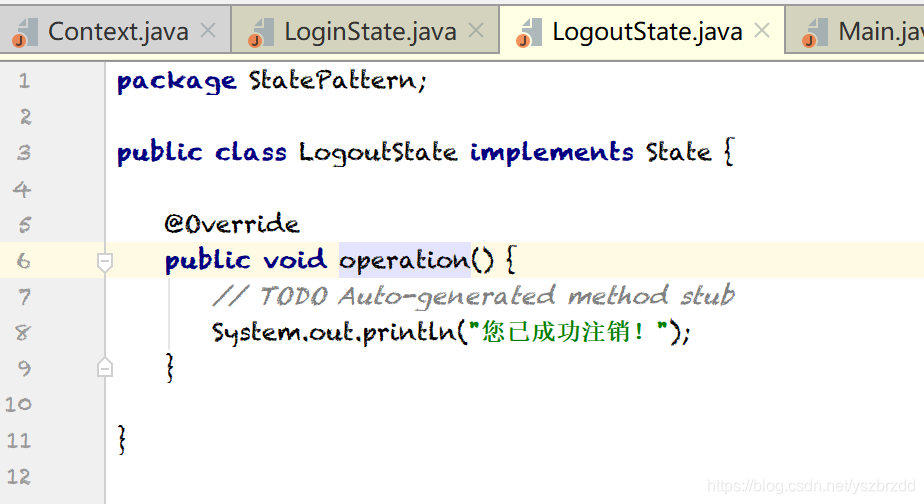Image resolution: width=924 pixels, height=504 pixels.
Task: Collapse the operation method fold marker at line 6
Action: click(105, 262)
